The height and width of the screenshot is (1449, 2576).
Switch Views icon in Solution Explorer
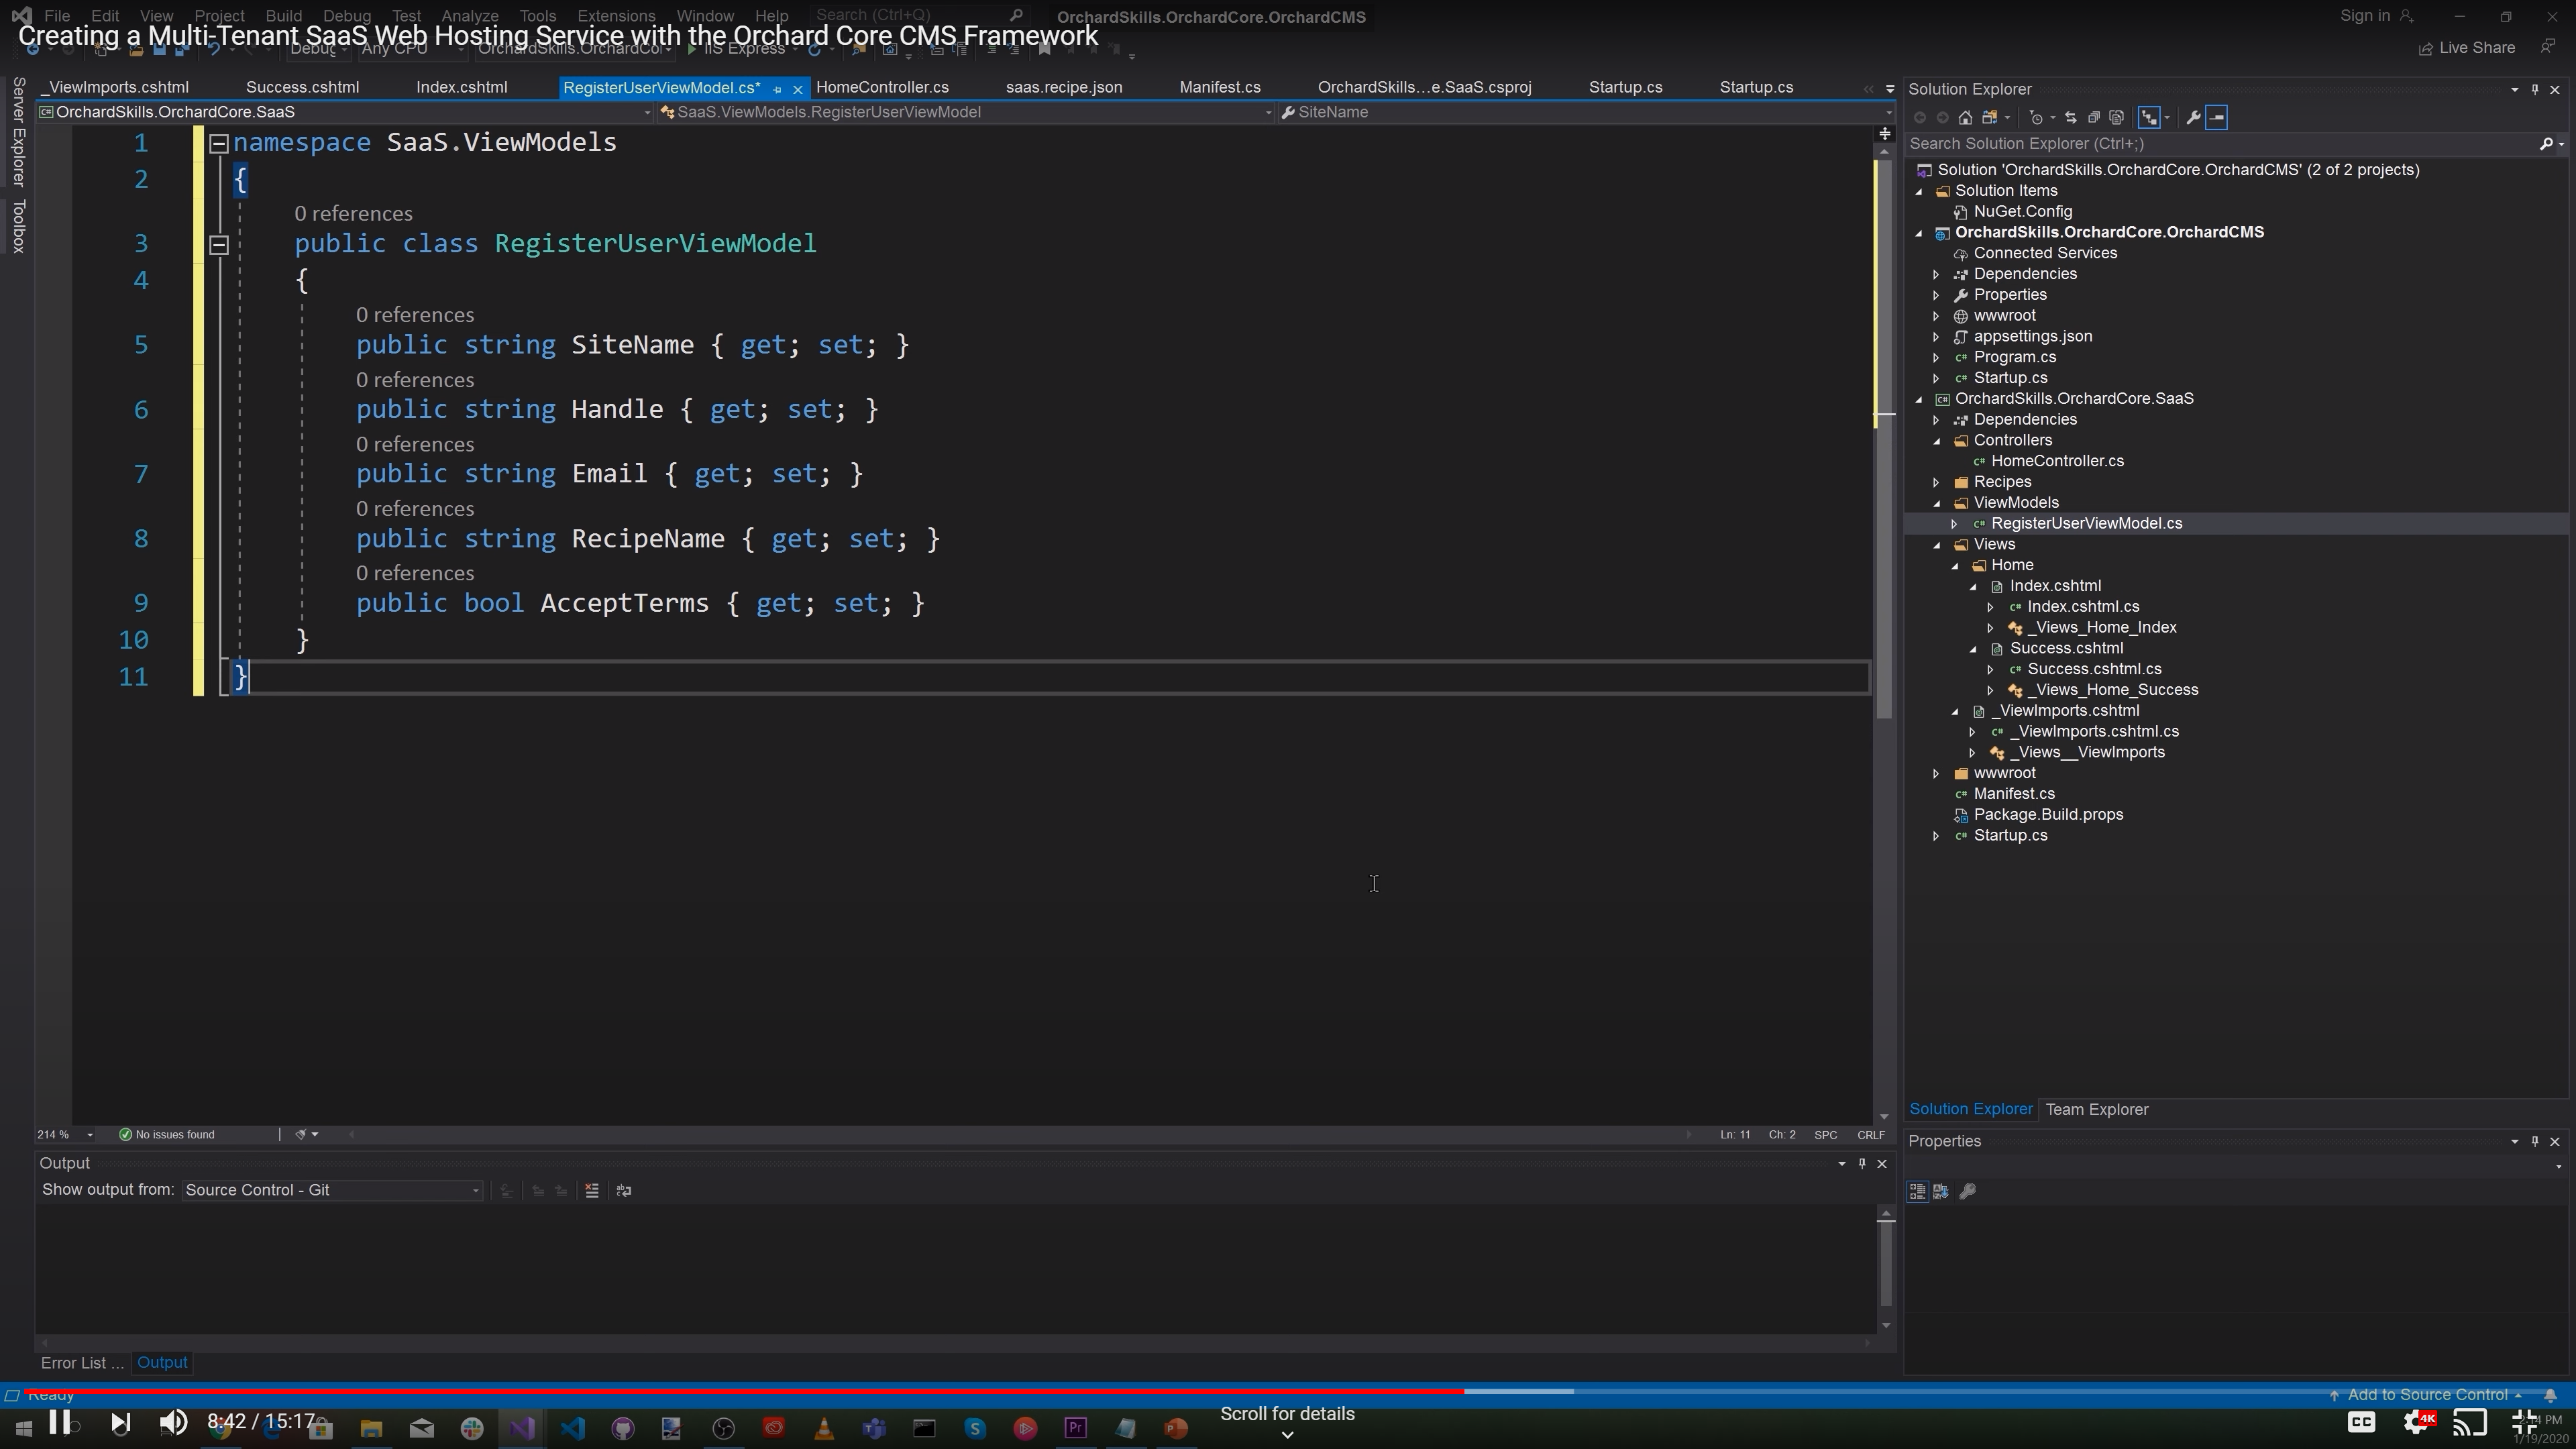pyautogui.click(x=1989, y=118)
